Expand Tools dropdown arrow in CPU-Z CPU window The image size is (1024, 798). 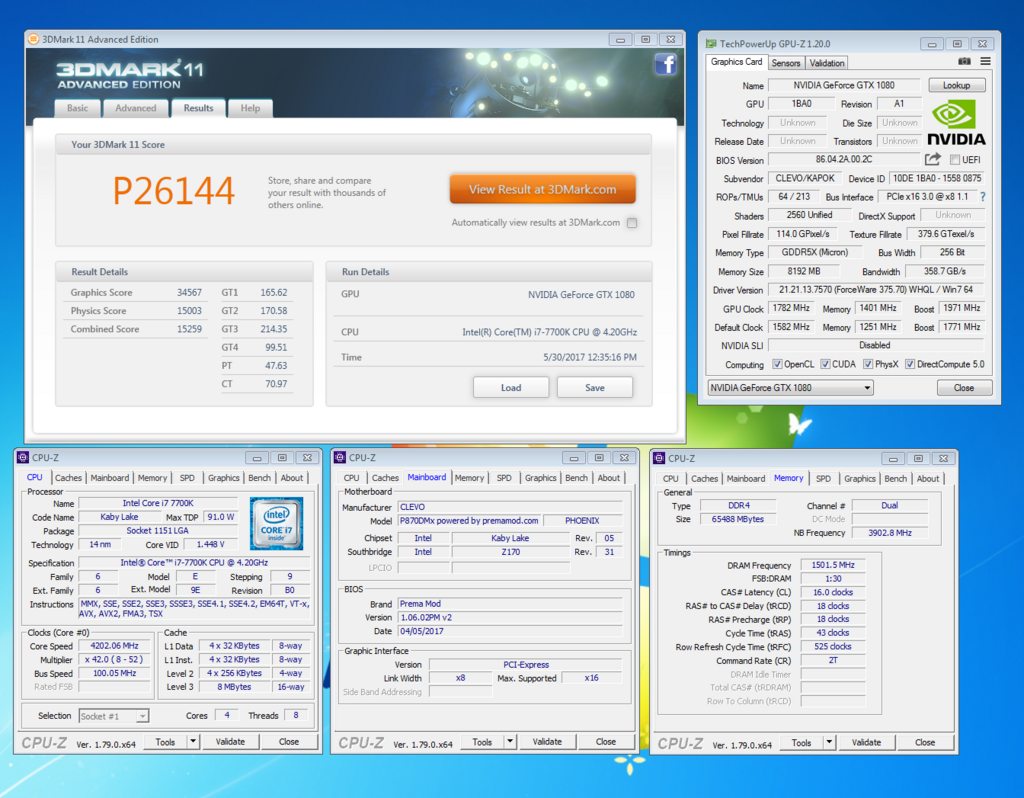pos(193,742)
